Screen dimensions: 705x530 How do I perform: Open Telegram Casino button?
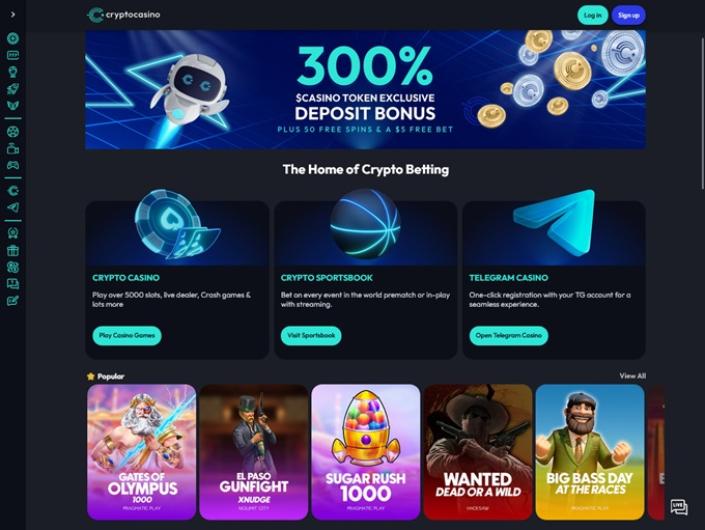tap(509, 335)
